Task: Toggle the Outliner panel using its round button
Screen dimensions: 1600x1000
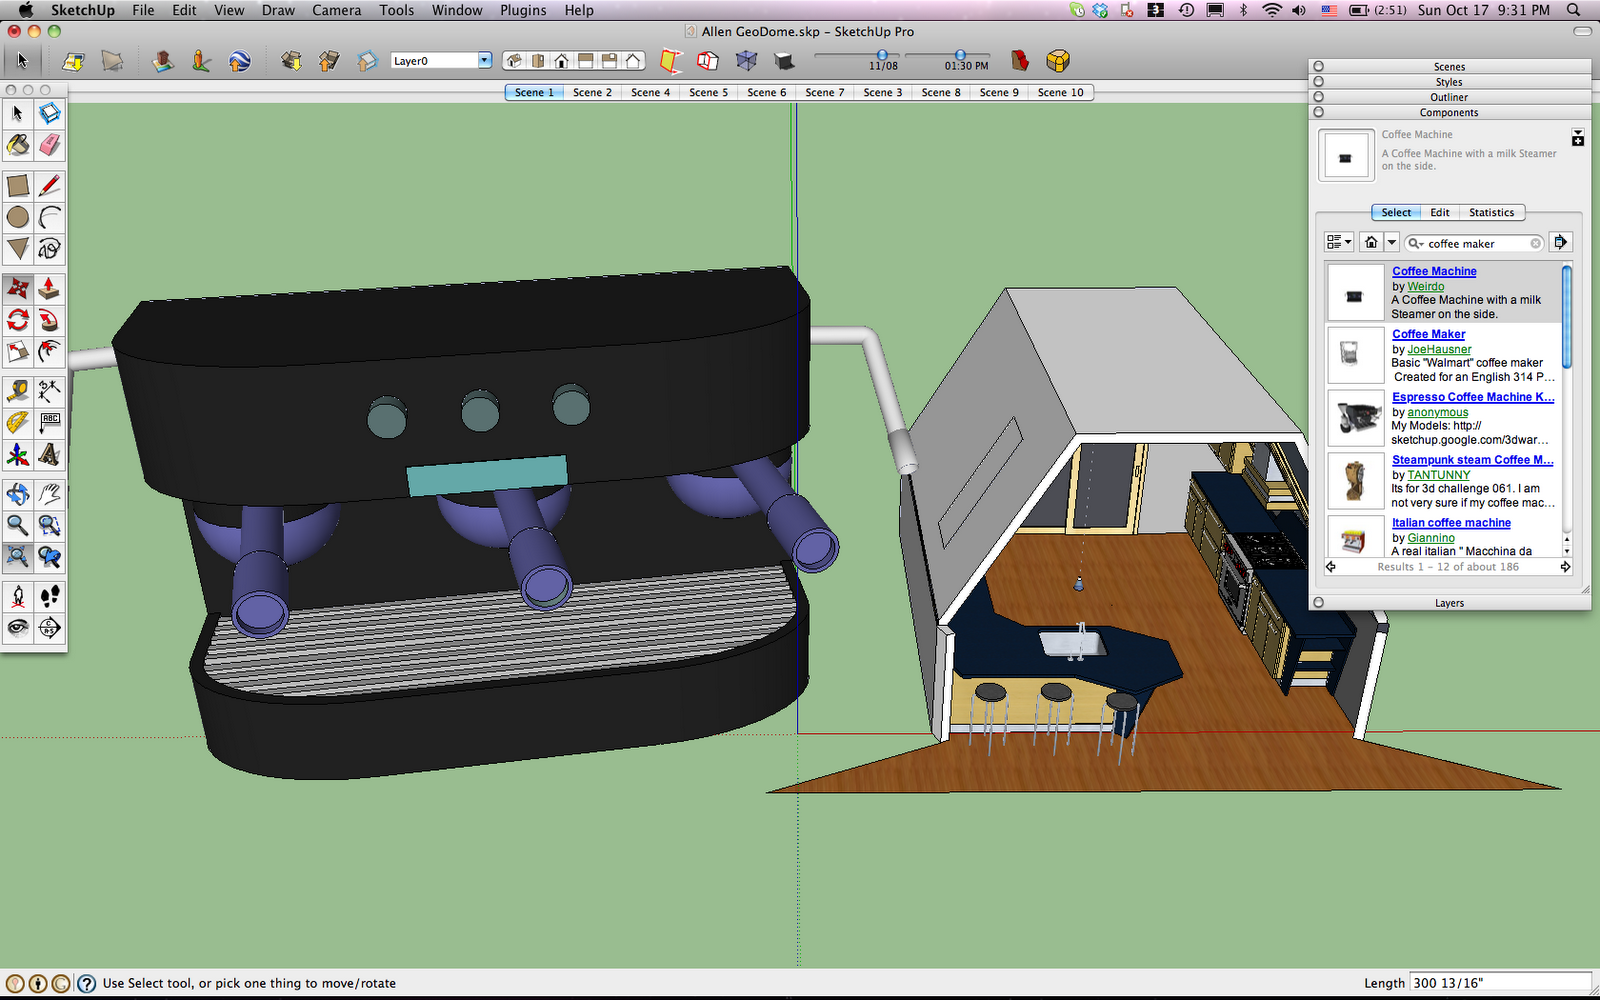Action: click(x=1319, y=97)
